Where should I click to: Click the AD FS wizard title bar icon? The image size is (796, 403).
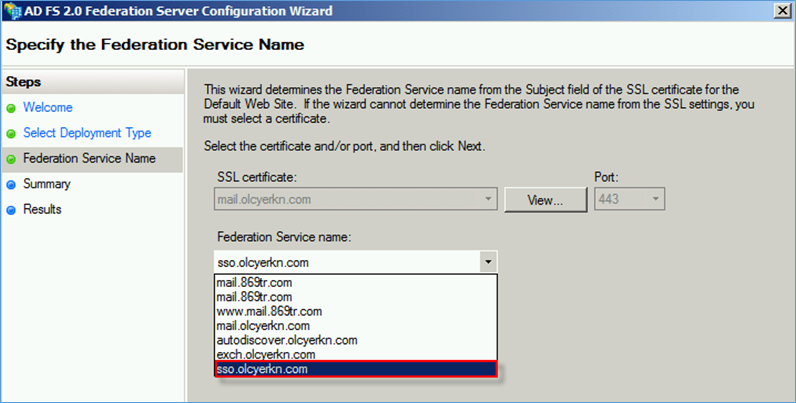click(13, 11)
